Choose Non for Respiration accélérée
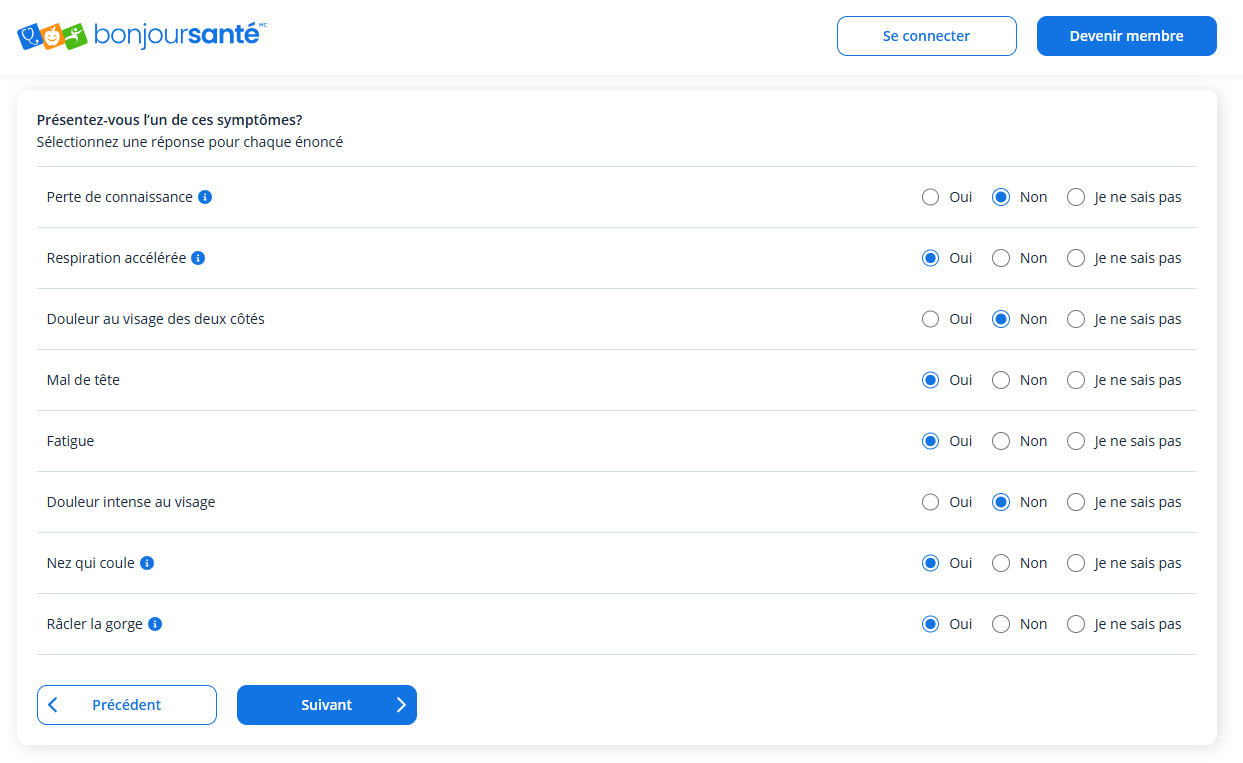The height and width of the screenshot is (763, 1243). click(1001, 258)
